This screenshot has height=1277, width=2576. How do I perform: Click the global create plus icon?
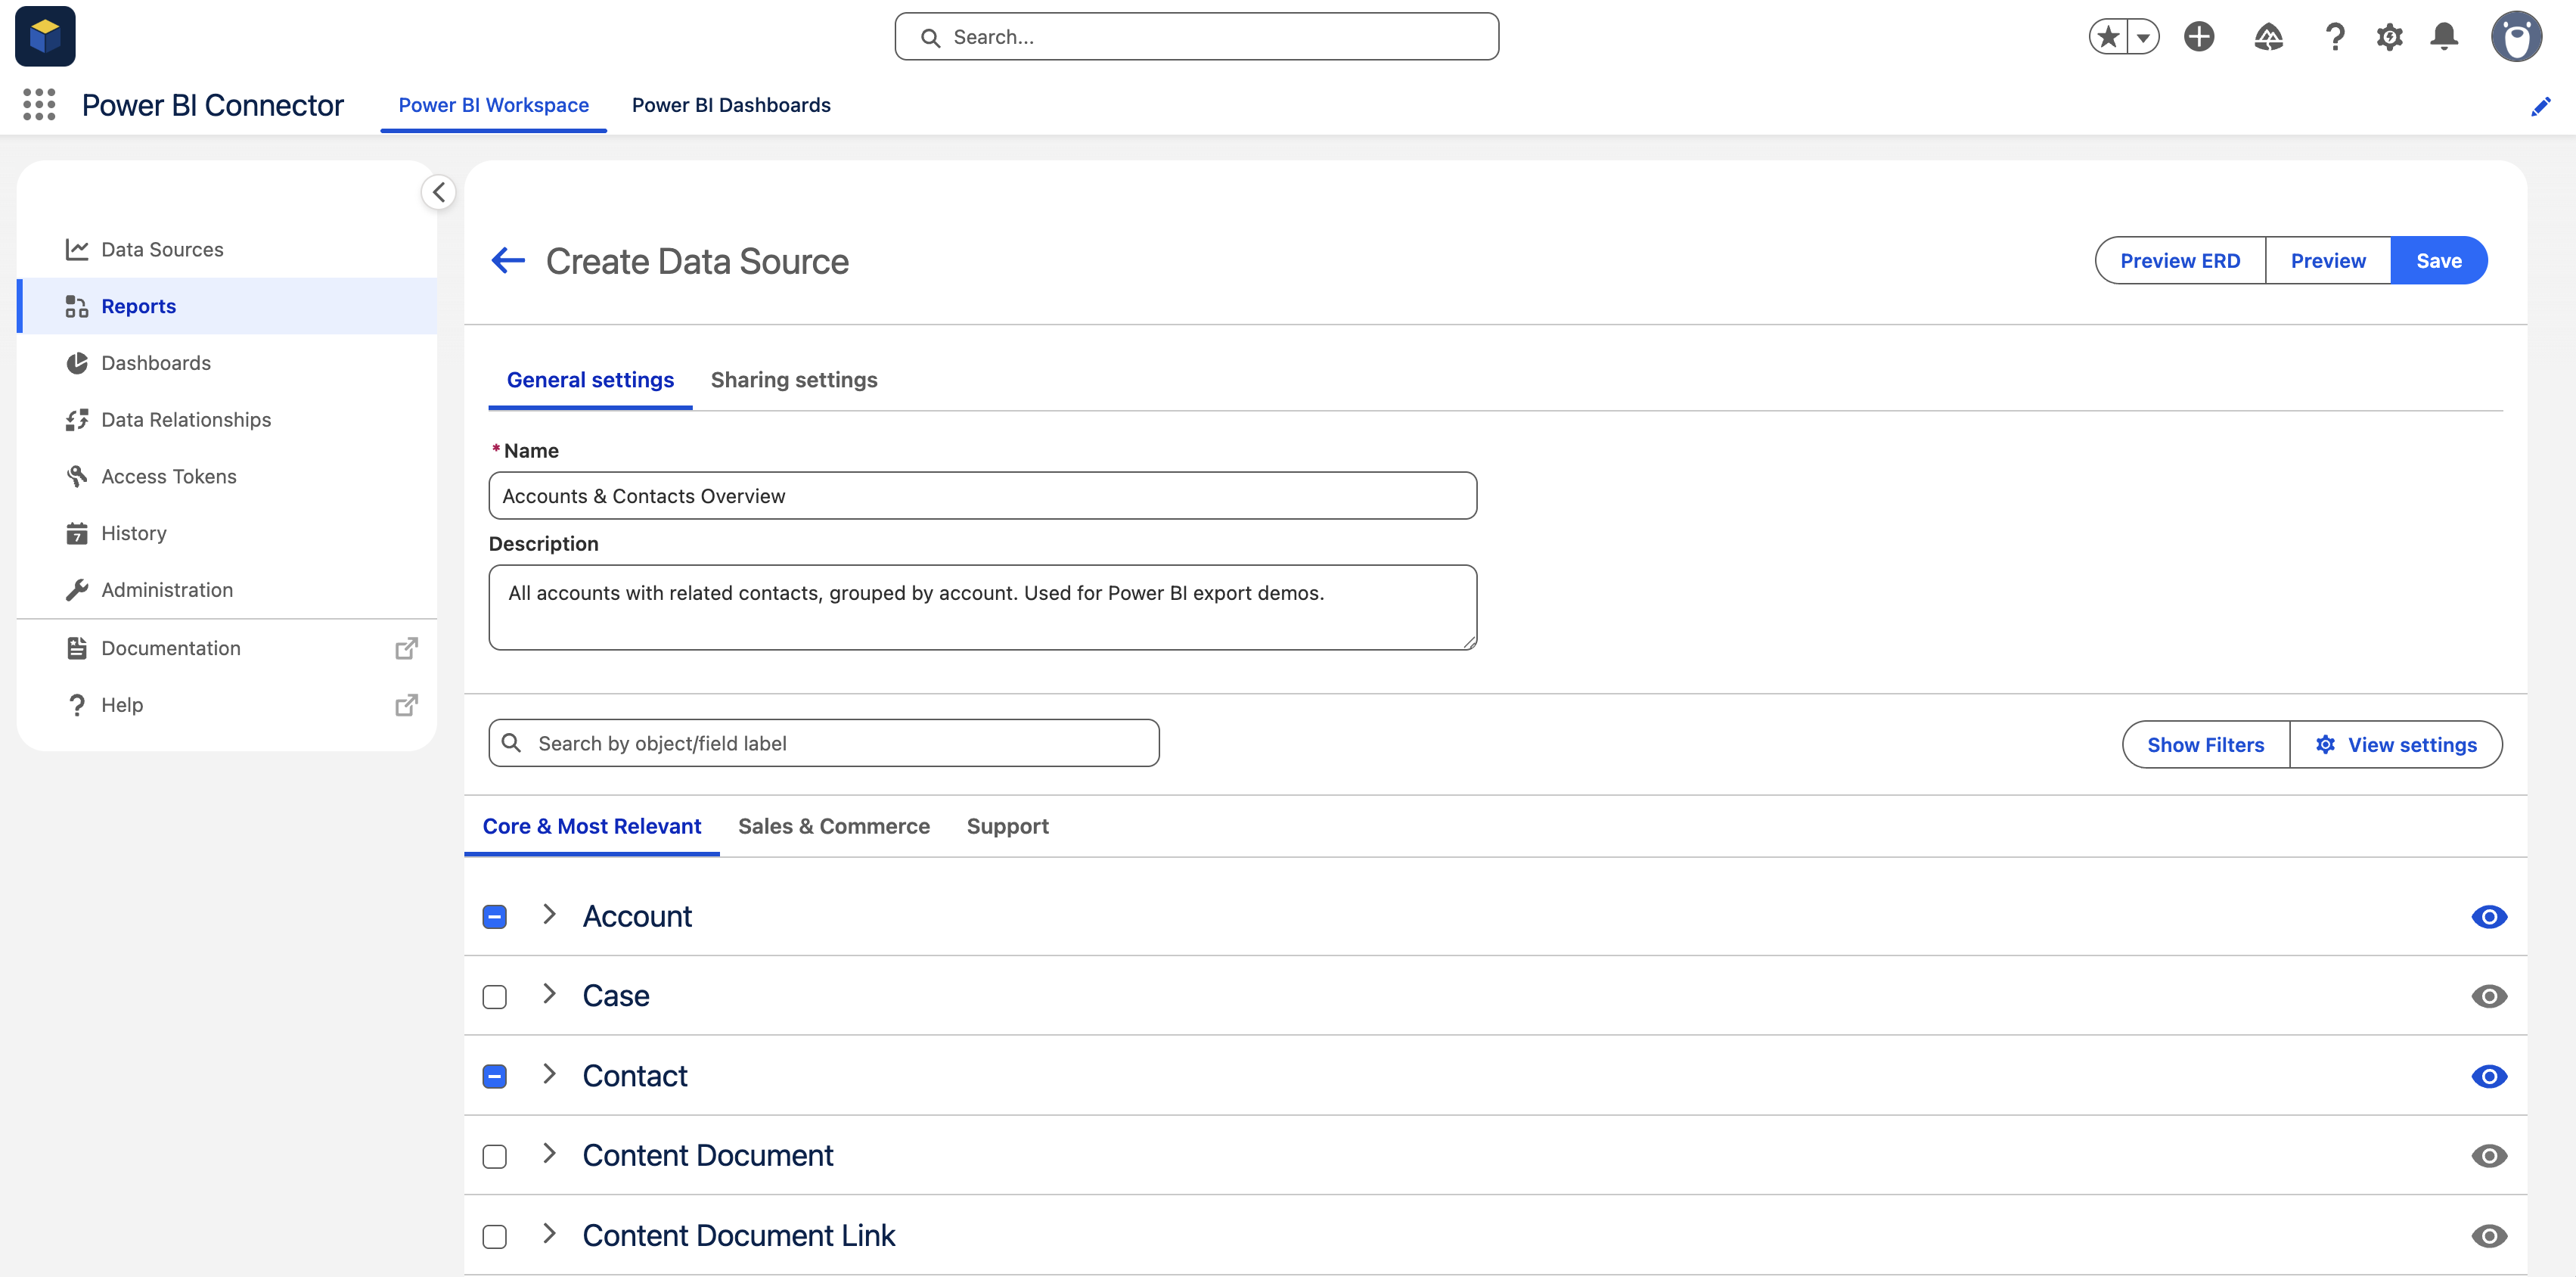click(x=2199, y=37)
